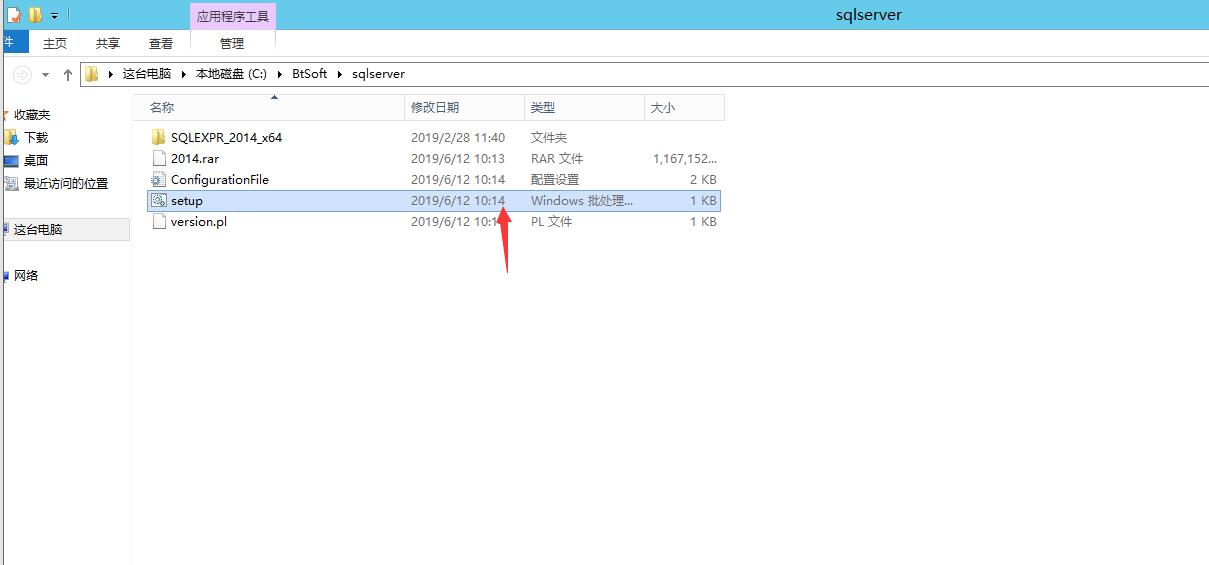Click the SQLEXPR_2014_x64 folder name

[227, 137]
